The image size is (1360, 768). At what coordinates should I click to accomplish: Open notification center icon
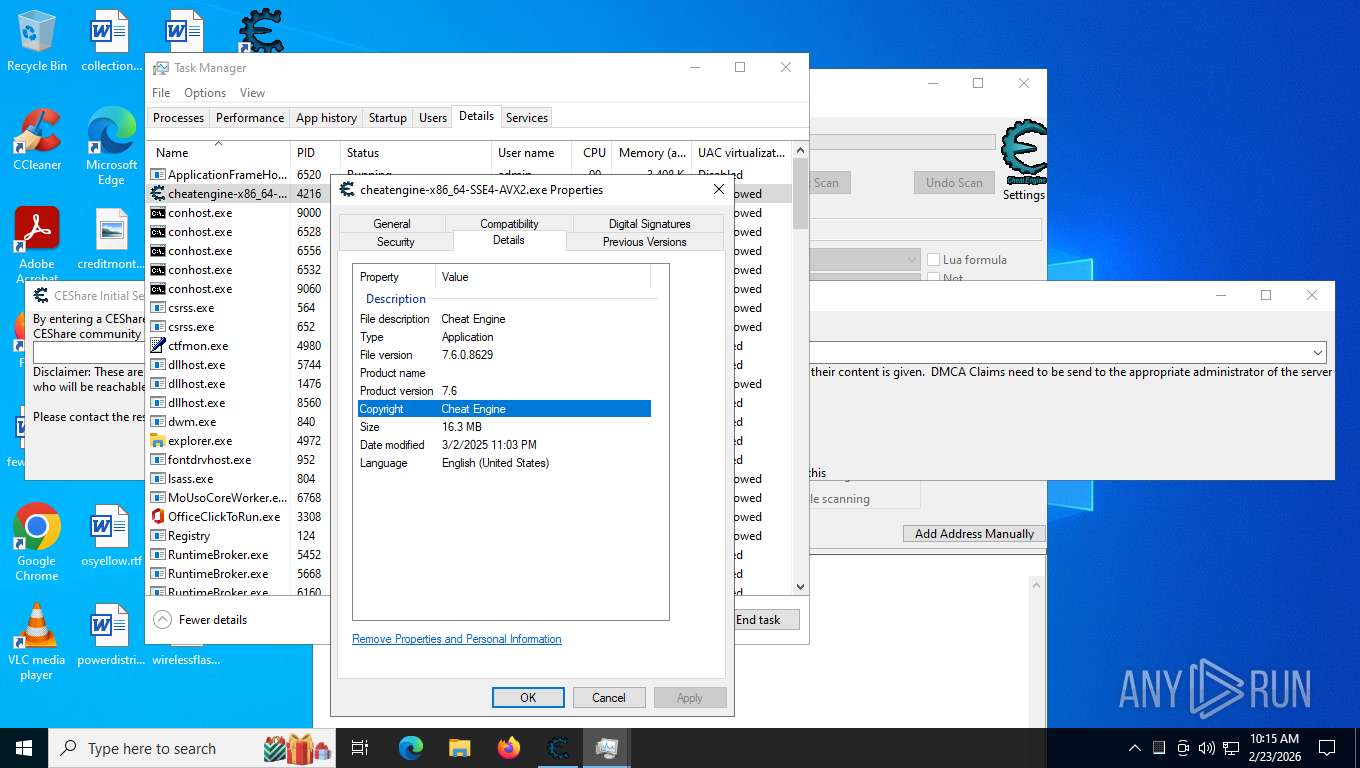pyautogui.click(x=1327, y=748)
